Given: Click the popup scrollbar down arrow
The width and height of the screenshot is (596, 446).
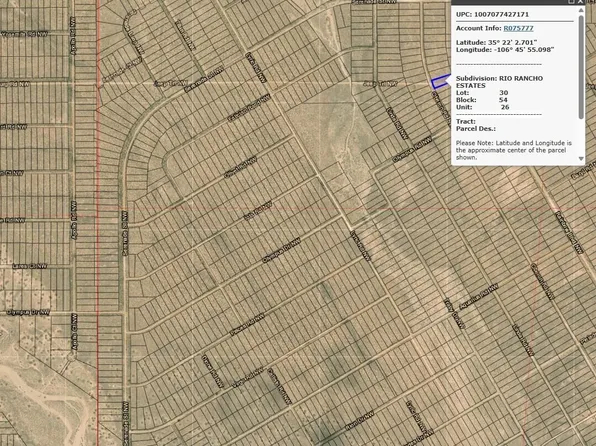Looking at the screenshot, I should click(581, 159).
